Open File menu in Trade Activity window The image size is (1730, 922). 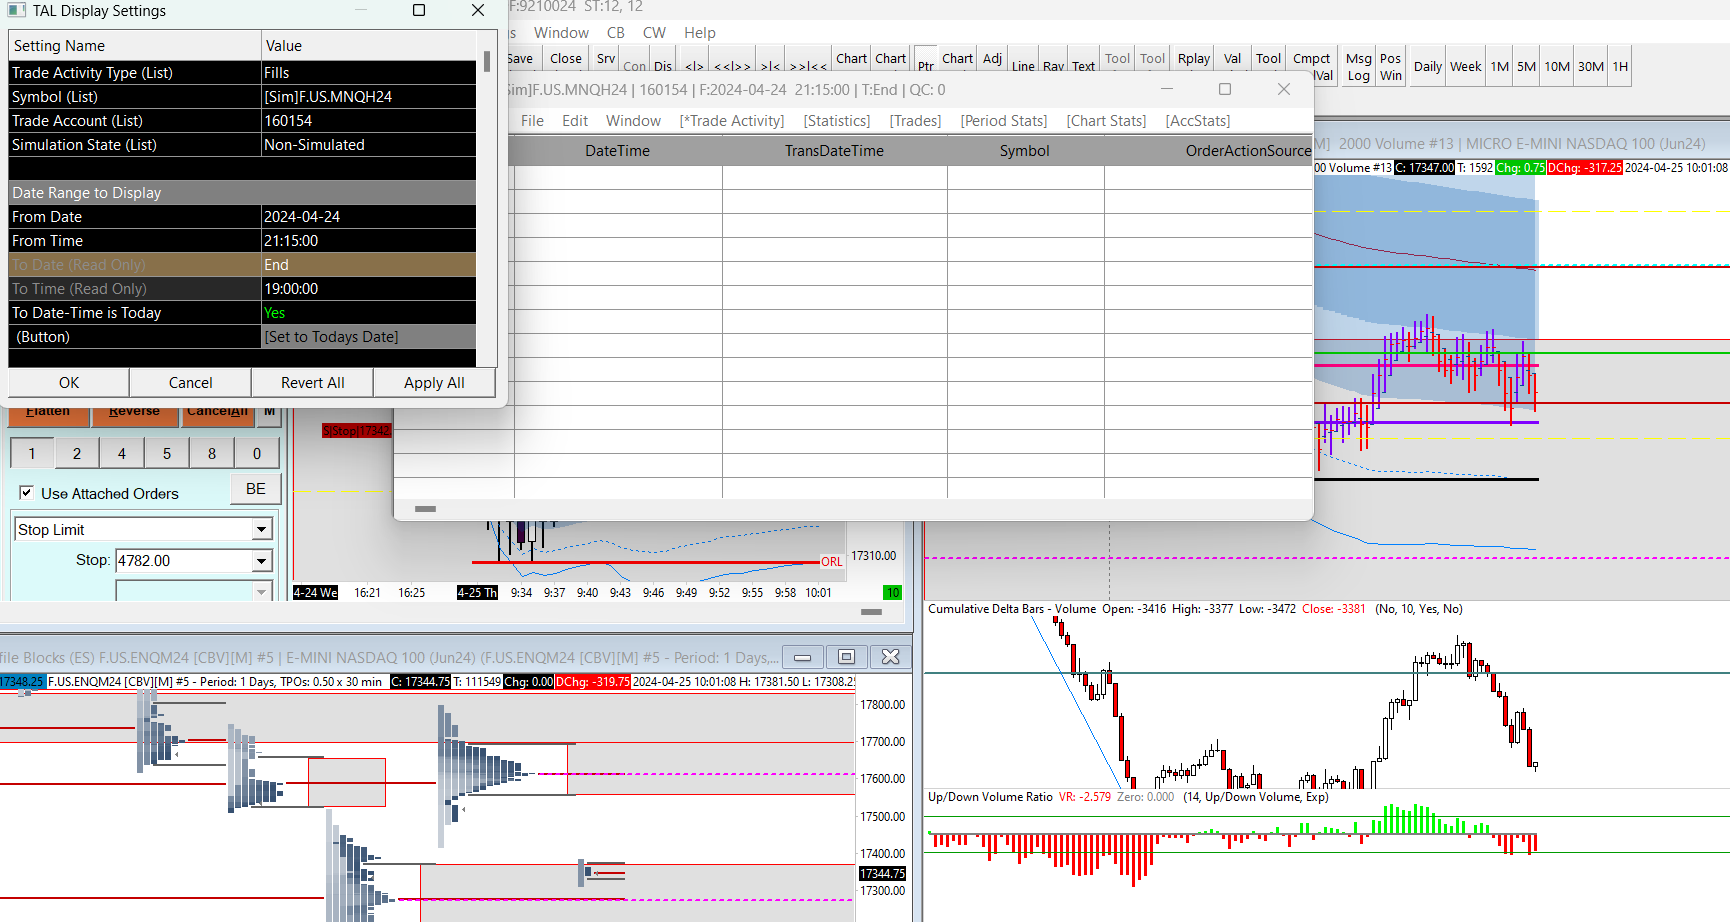click(x=532, y=121)
